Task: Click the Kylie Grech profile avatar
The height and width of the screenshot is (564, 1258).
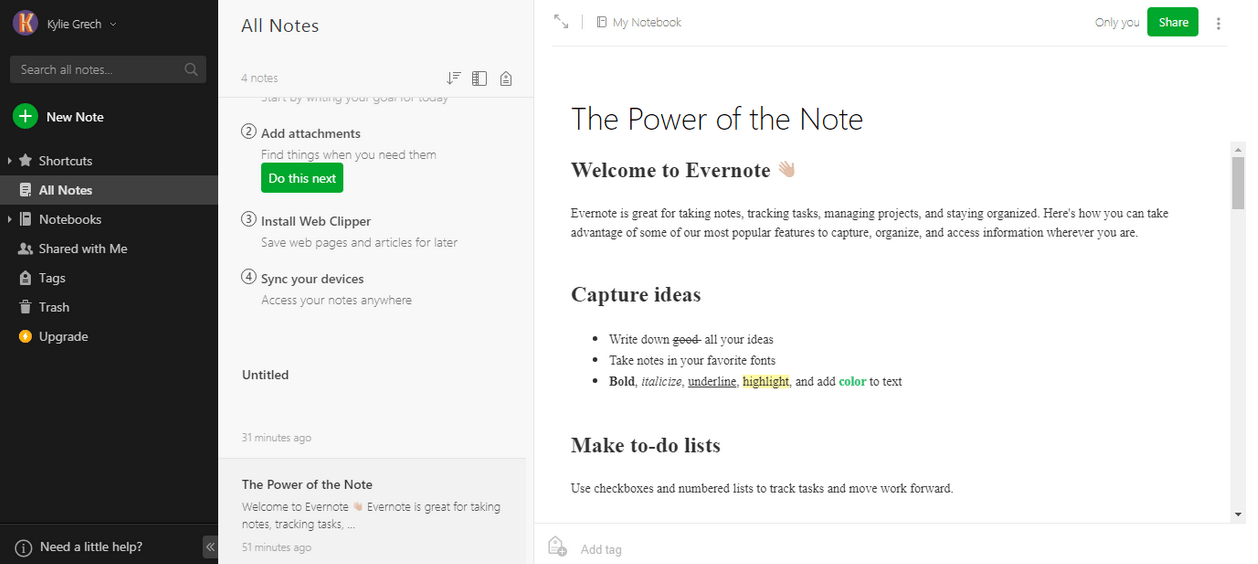Action: tap(26, 23)
